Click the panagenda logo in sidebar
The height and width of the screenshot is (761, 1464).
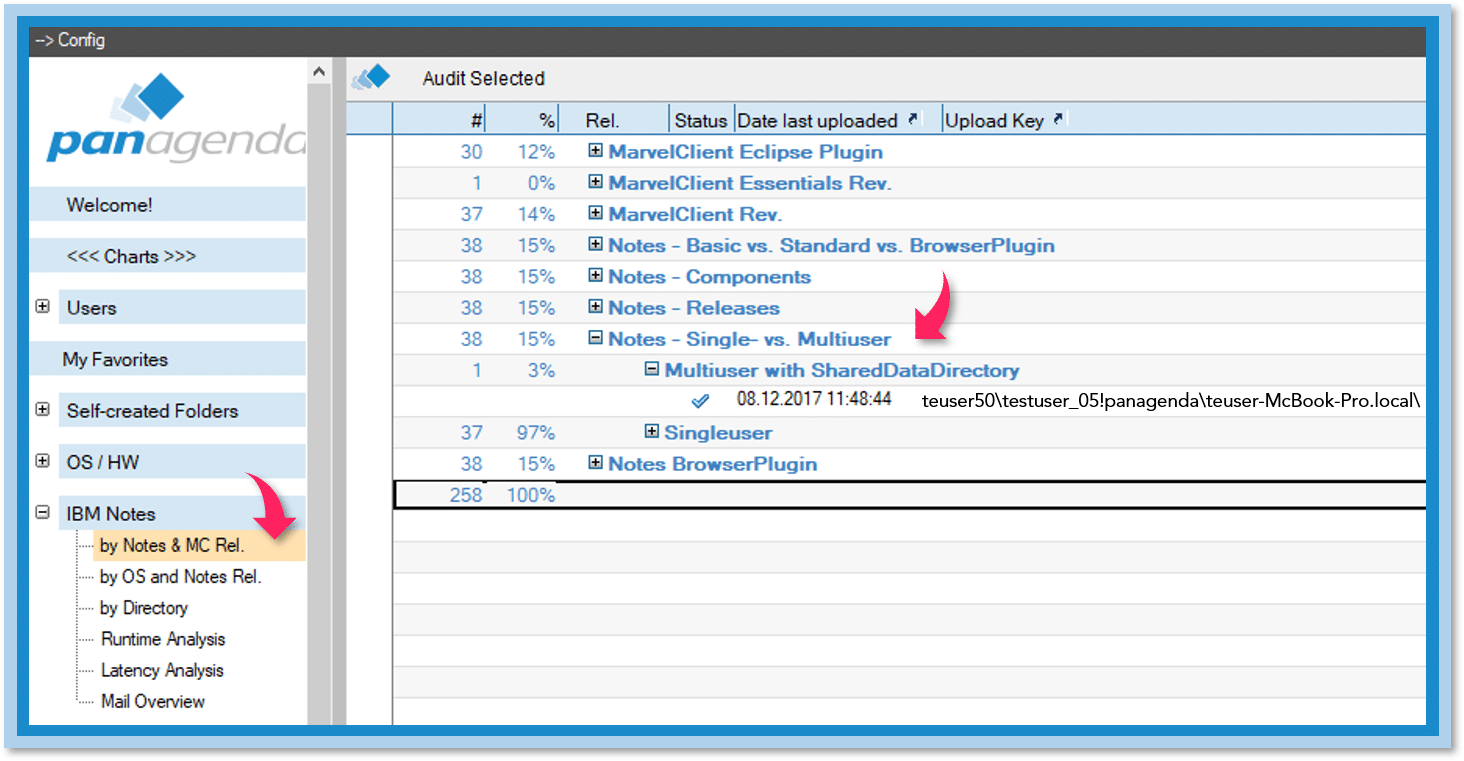(x=175, y=120)
